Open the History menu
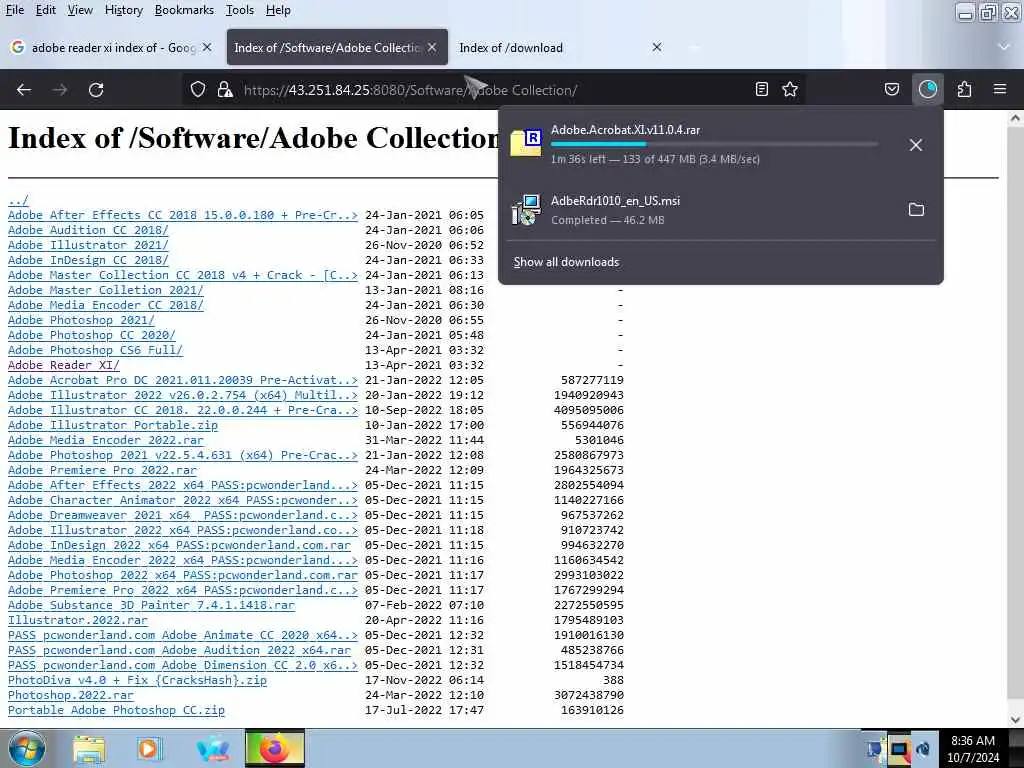The image size is (1024, 768). (x=123, y=10)
